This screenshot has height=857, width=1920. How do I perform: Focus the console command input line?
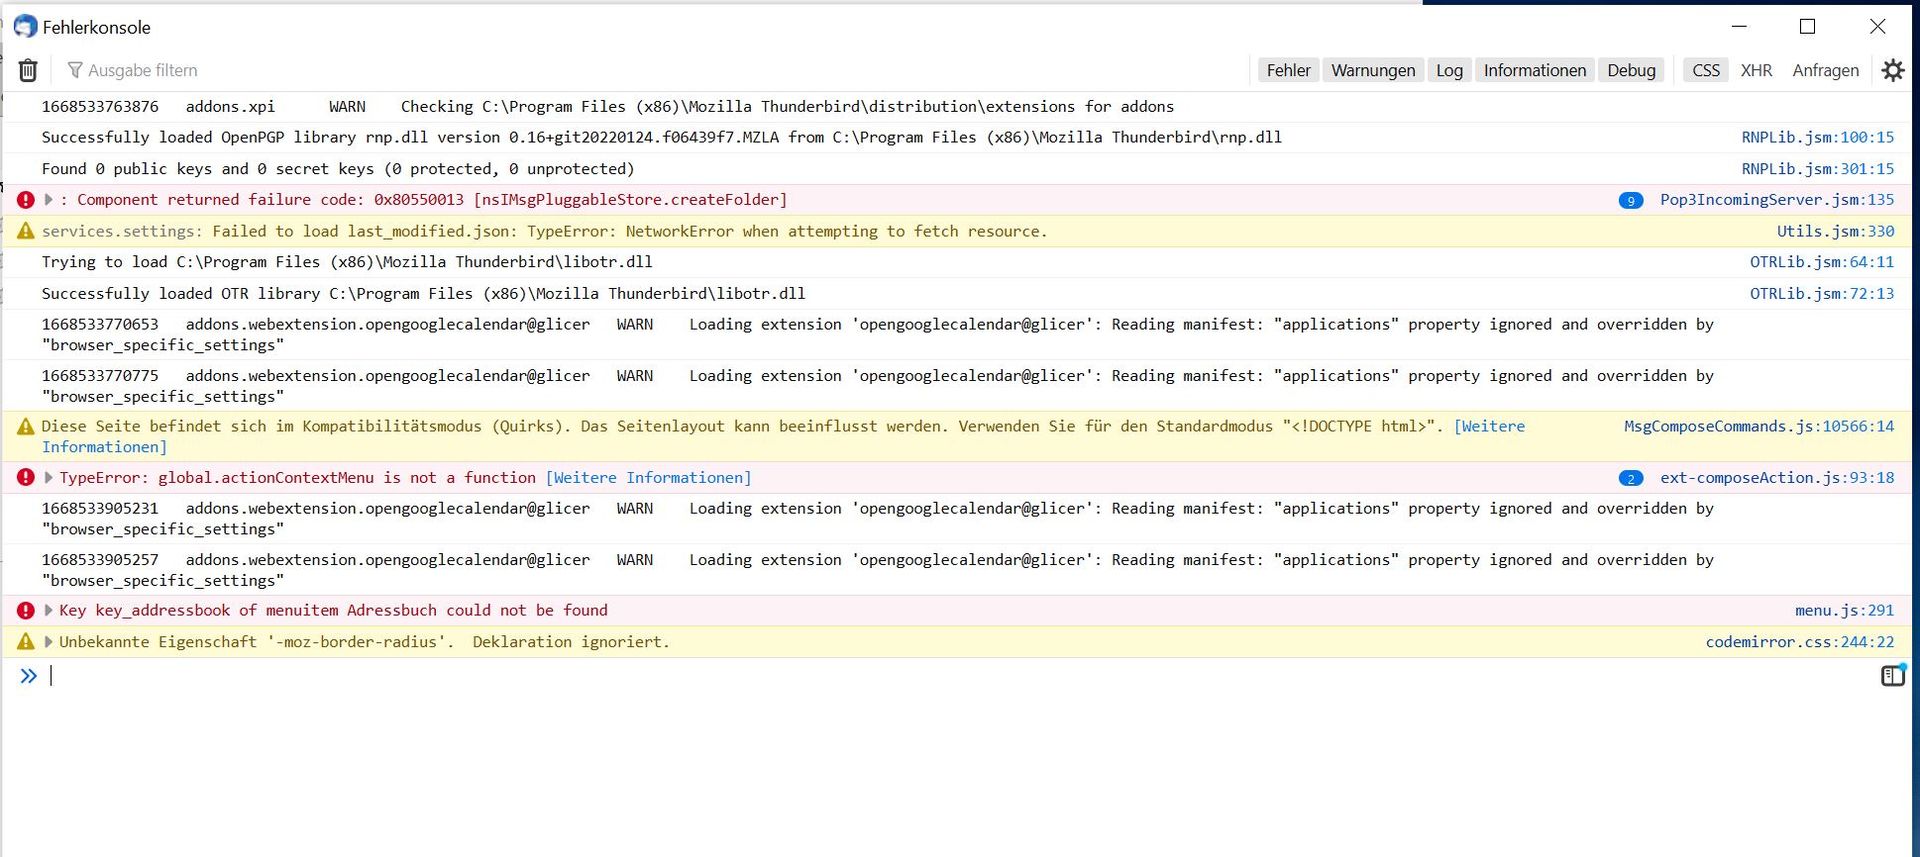coord(900,676)
